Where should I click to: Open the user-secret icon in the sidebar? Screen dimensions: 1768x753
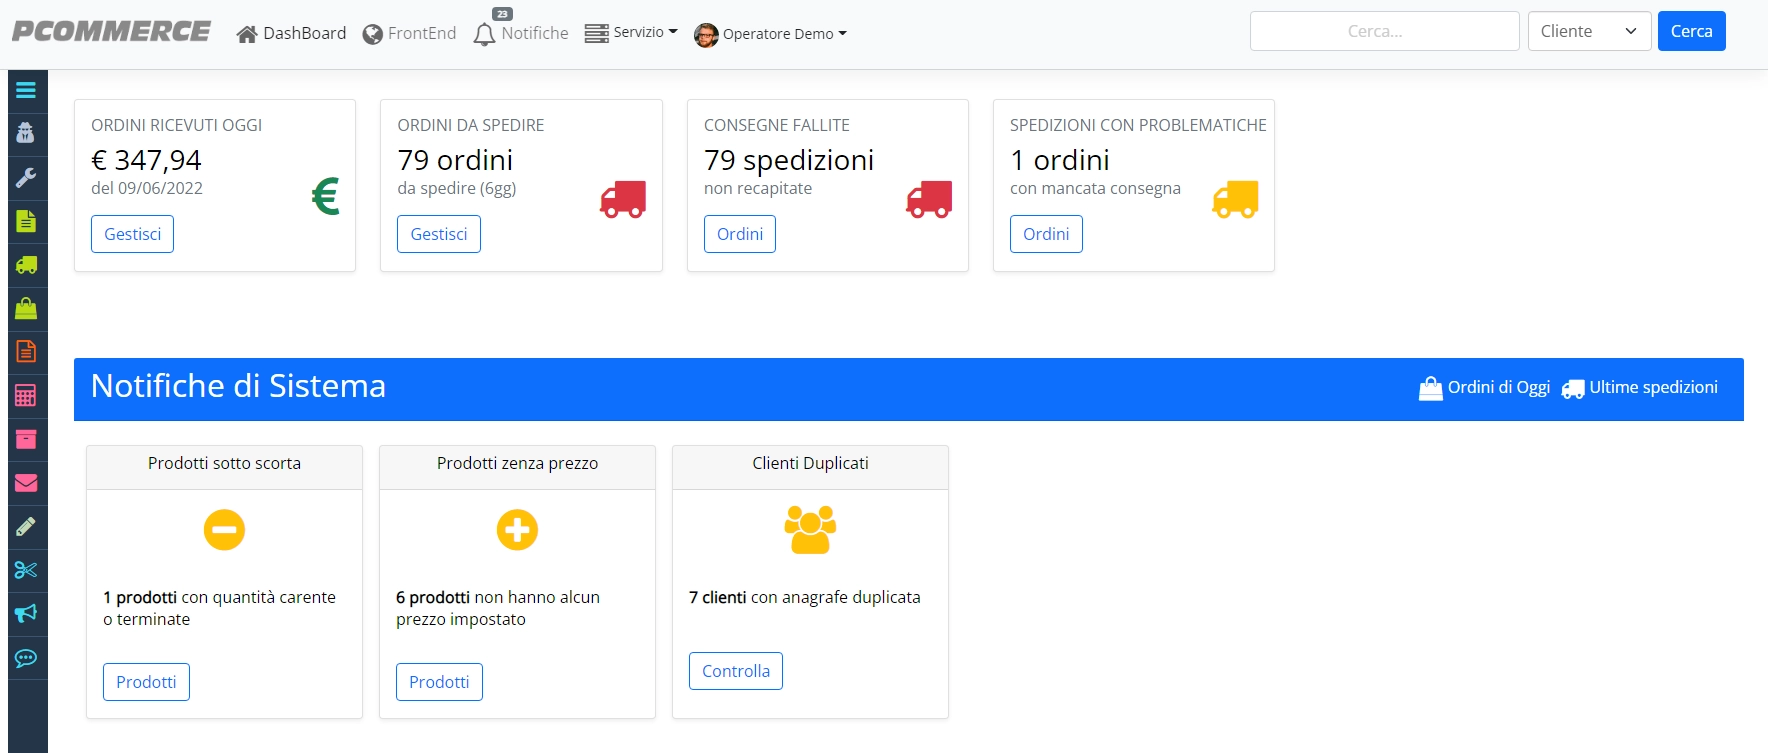26,133
